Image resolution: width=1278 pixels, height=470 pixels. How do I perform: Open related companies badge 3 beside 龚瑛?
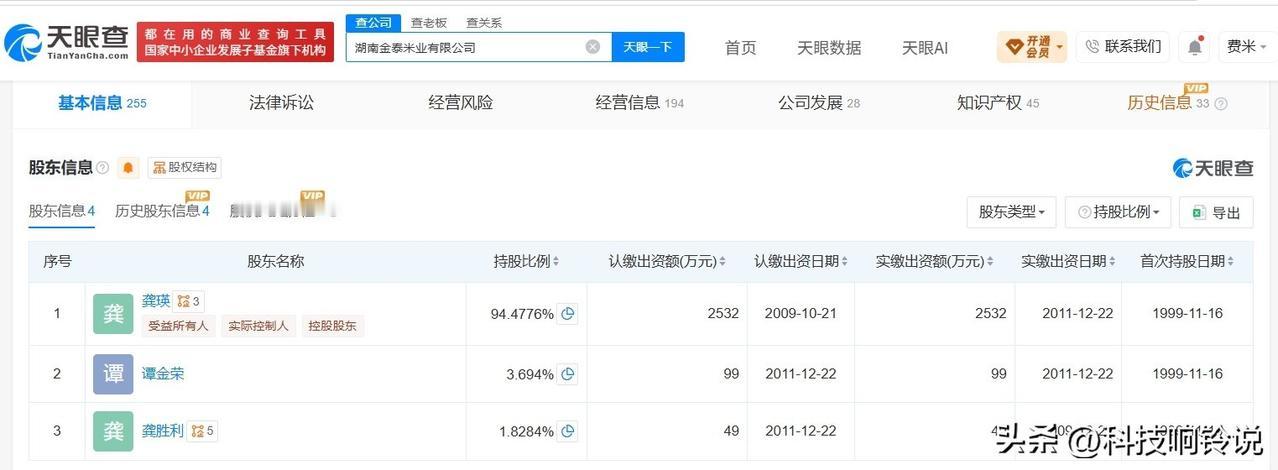(x=189, y=301)
